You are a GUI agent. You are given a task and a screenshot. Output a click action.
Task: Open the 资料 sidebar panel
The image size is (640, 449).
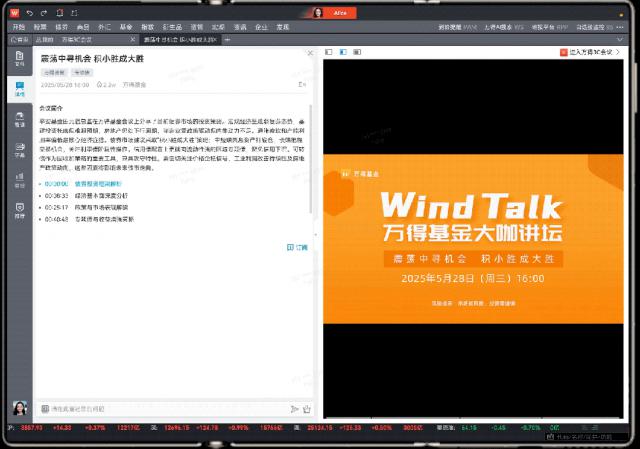(19, 63)
